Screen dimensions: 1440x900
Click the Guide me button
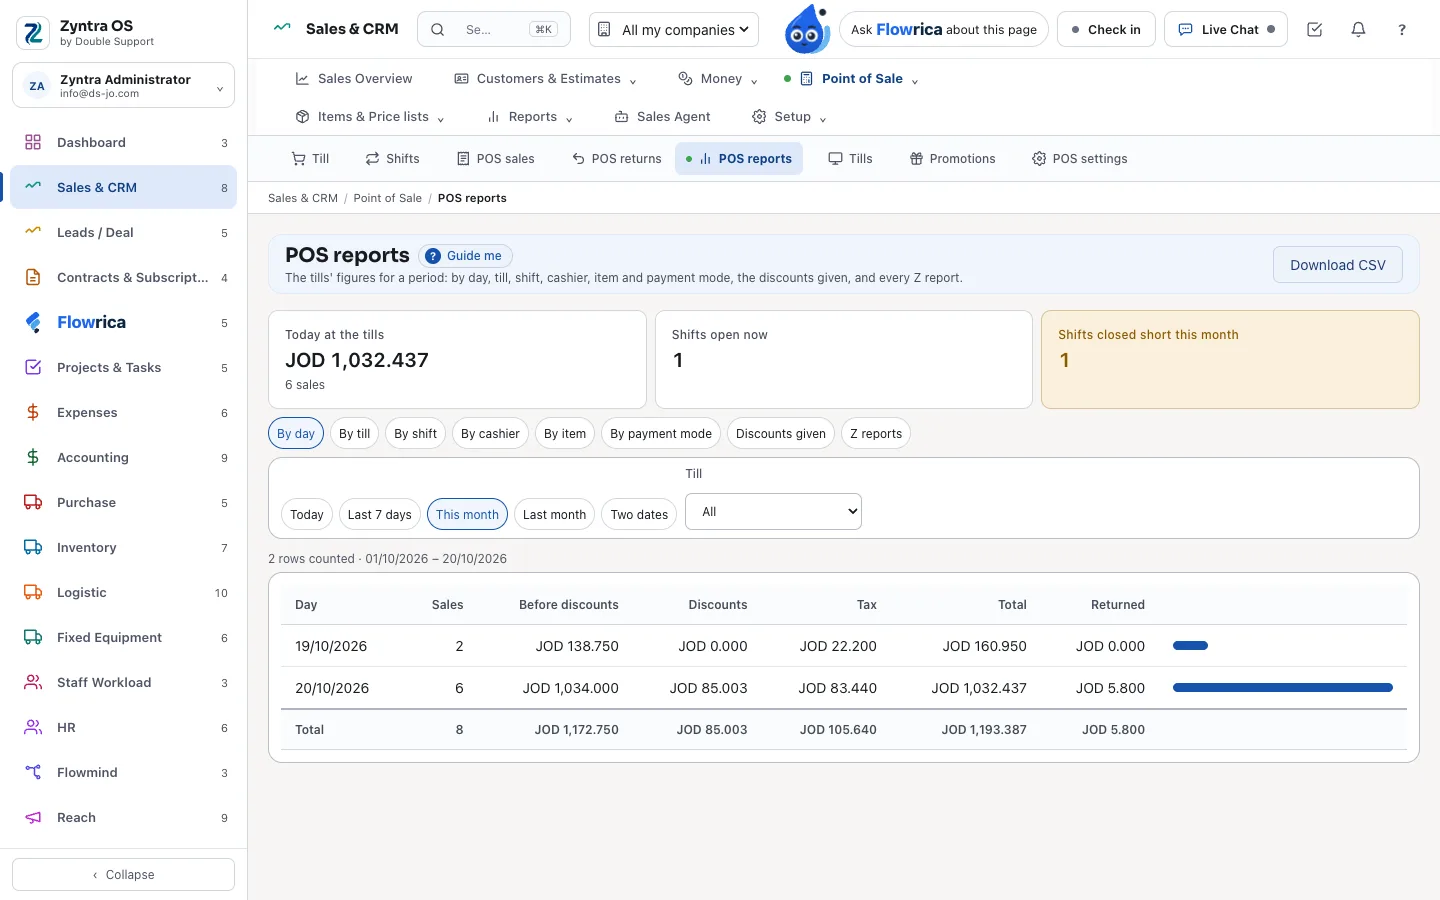pos(465,256)
